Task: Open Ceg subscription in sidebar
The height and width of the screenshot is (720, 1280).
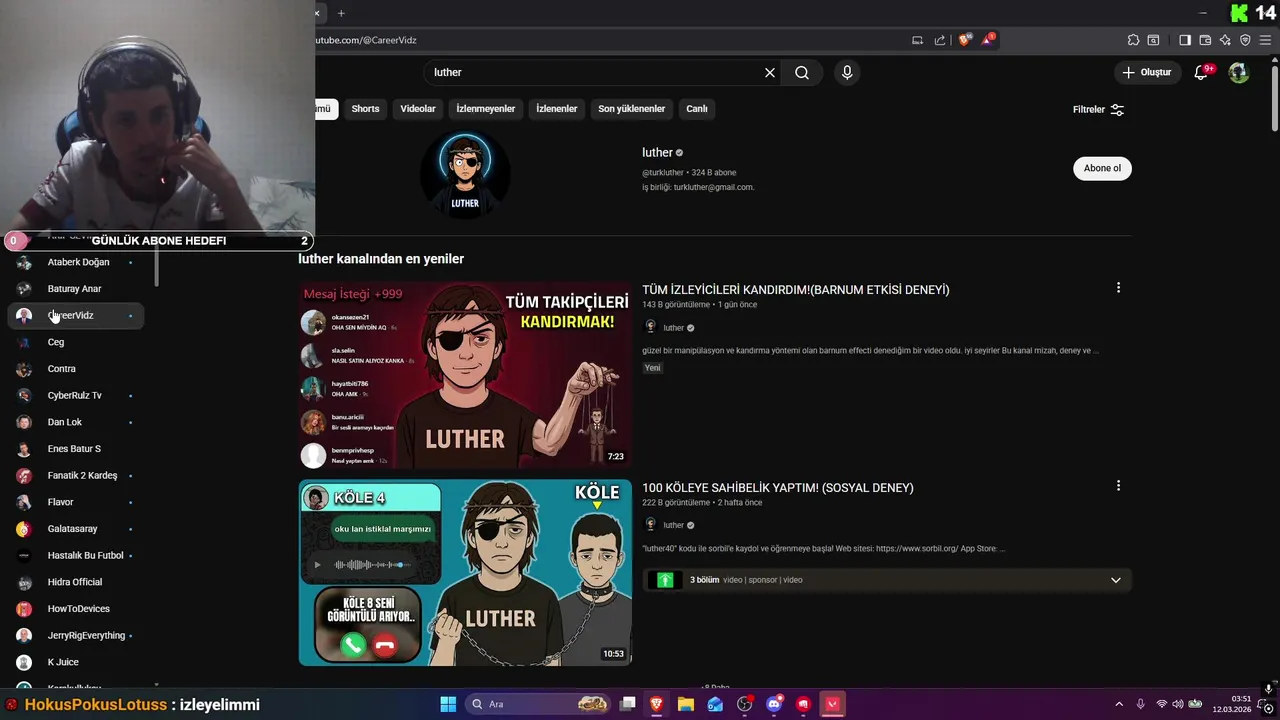Action: [x=76, y=342]
